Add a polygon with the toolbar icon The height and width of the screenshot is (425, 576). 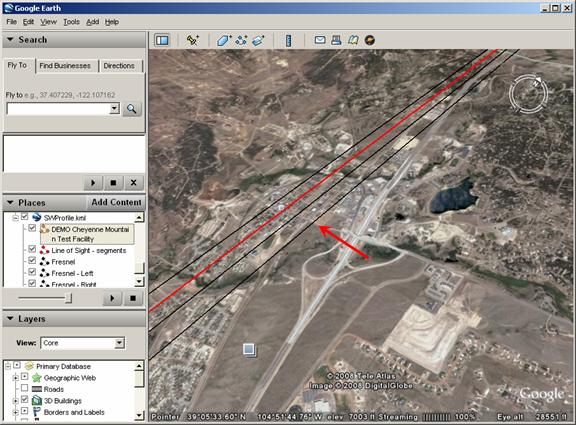224,40
